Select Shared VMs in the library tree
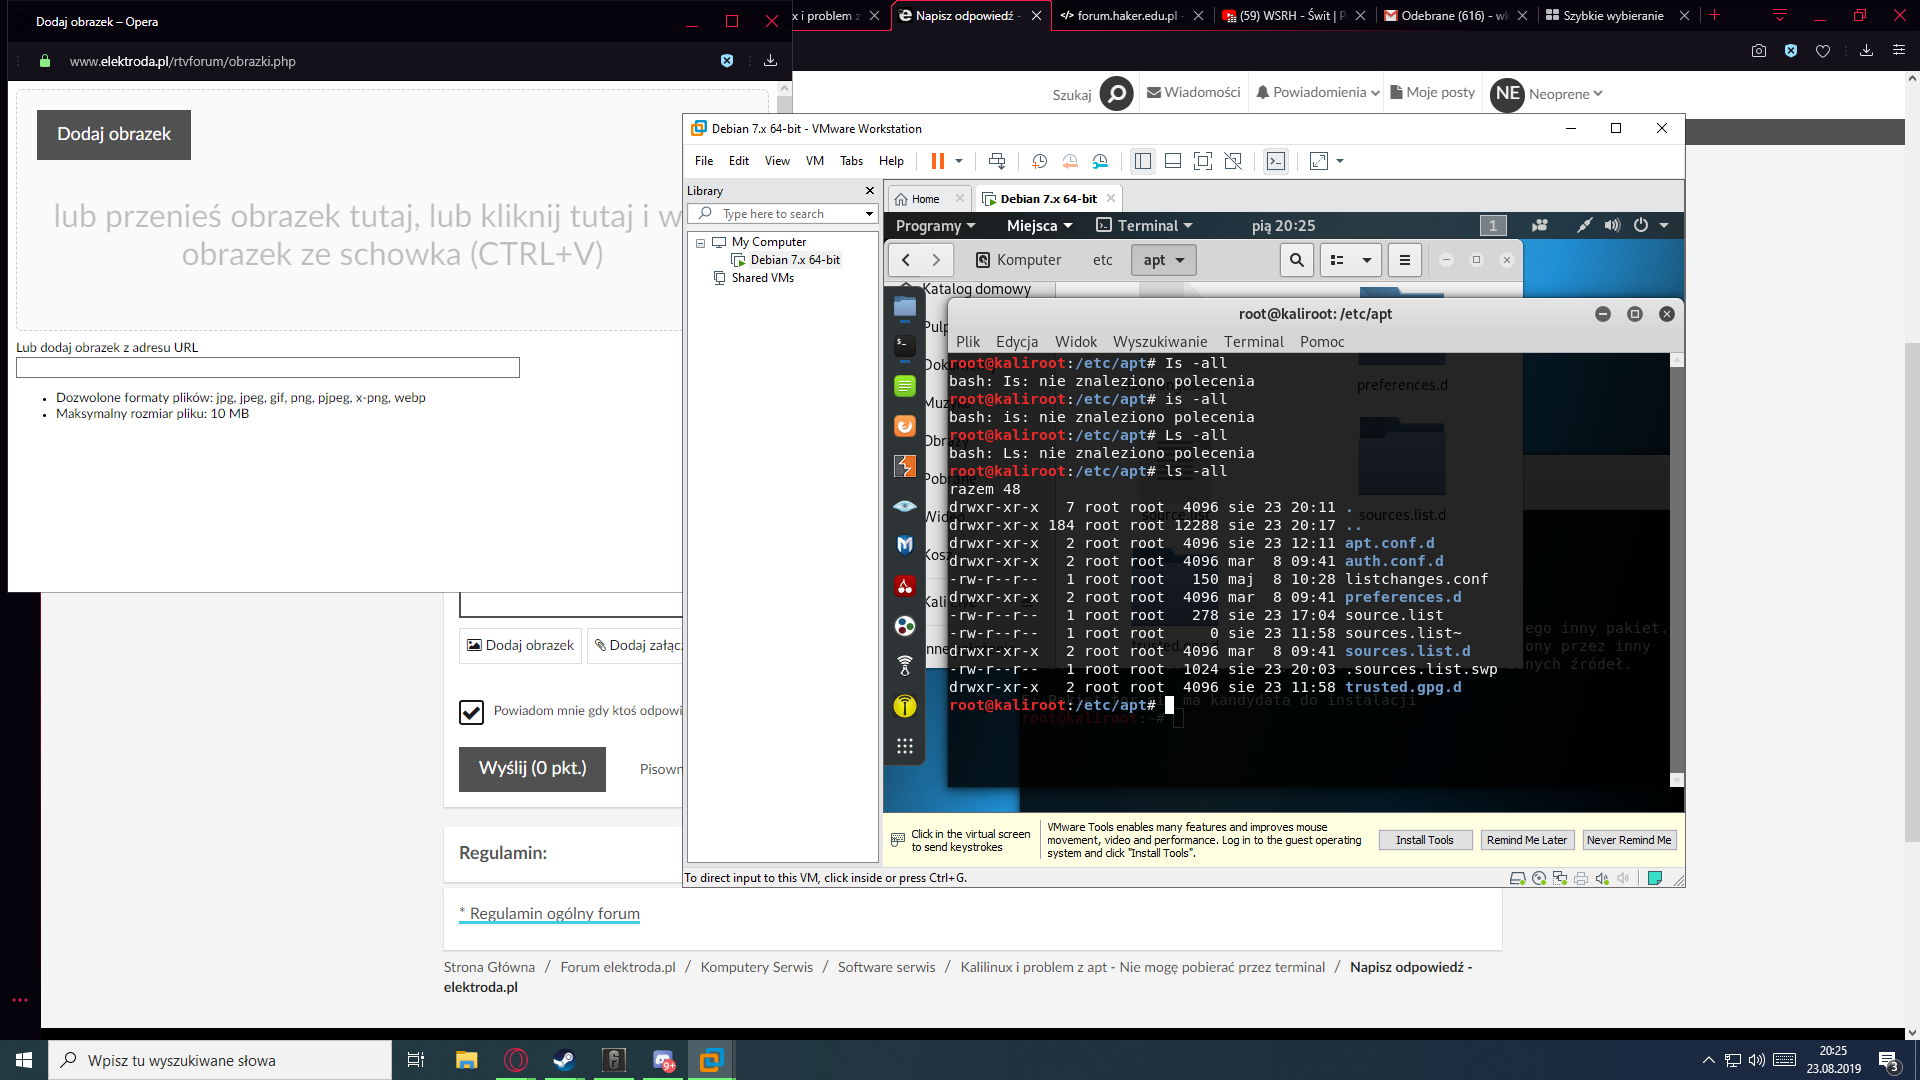1920x1080 pixels. click(762, 278)
